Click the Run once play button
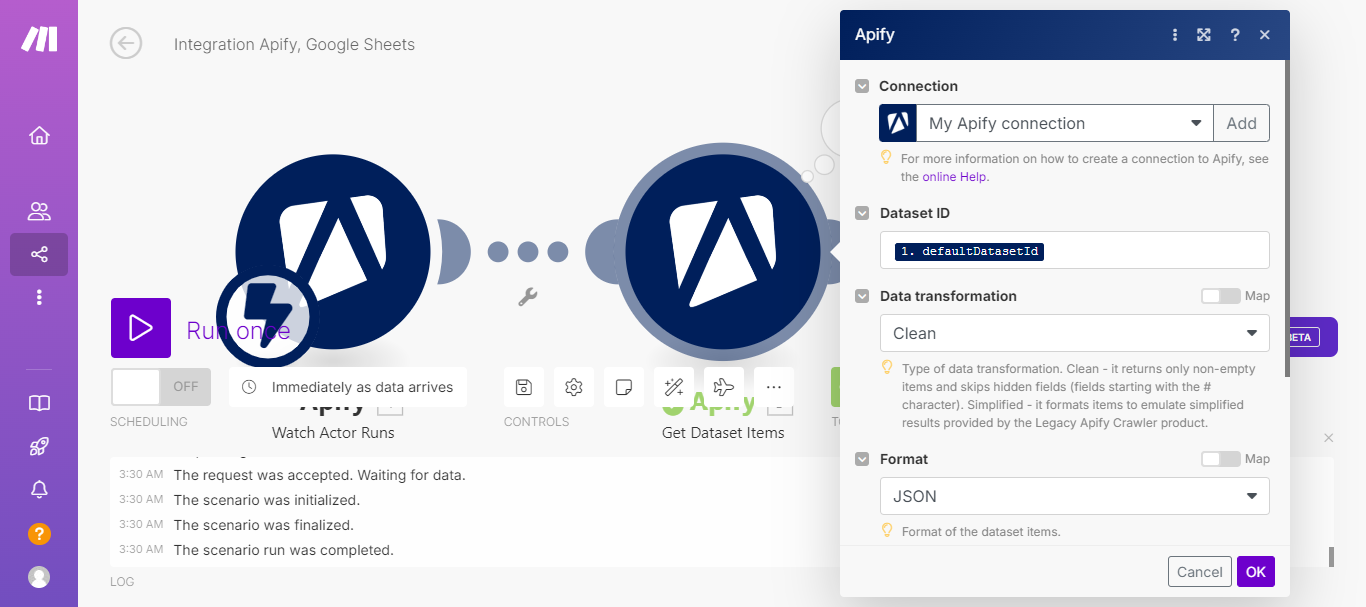The height and width of the screenshot is (607, 1366). tap(141, 328)
